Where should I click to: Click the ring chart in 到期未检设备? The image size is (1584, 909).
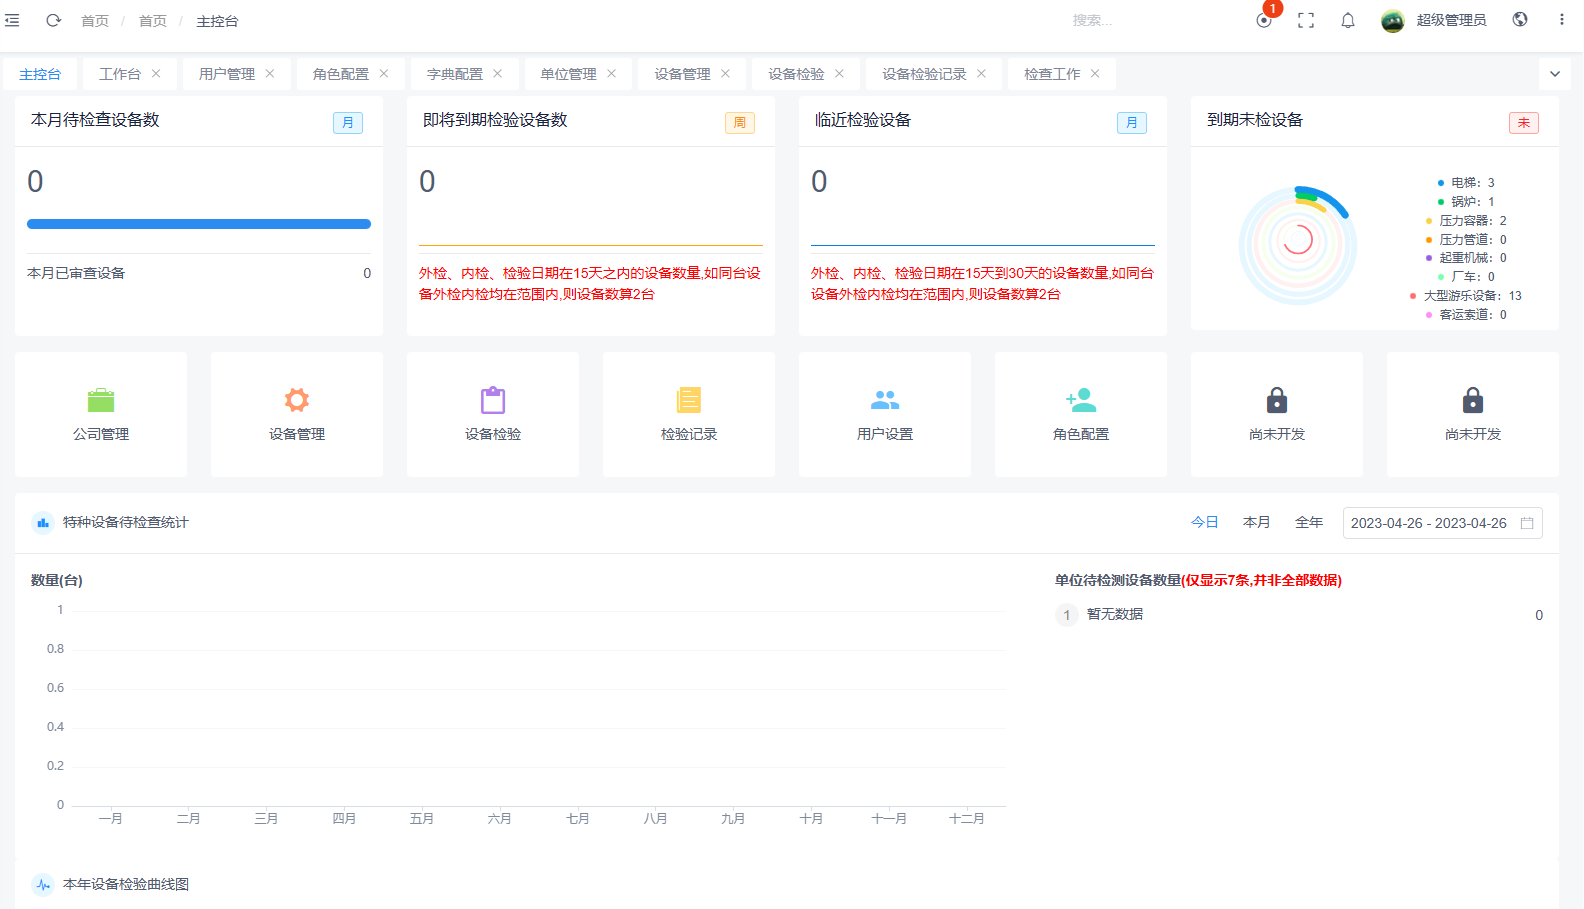pos(1298,244)
